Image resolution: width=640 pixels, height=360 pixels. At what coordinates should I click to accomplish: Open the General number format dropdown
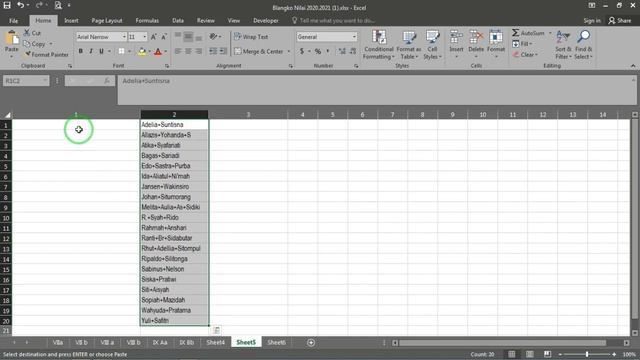354,37
